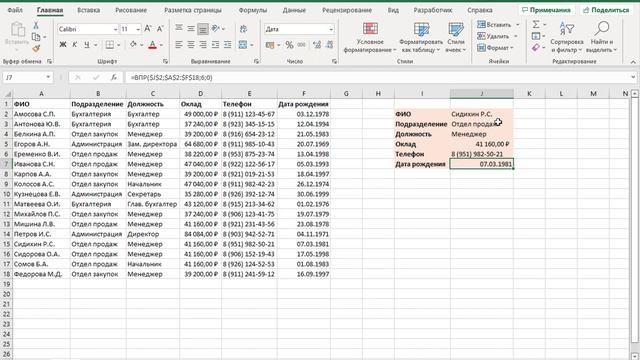
Task: Expand the Name Box dropdown arrow
Action: (48, 77)
